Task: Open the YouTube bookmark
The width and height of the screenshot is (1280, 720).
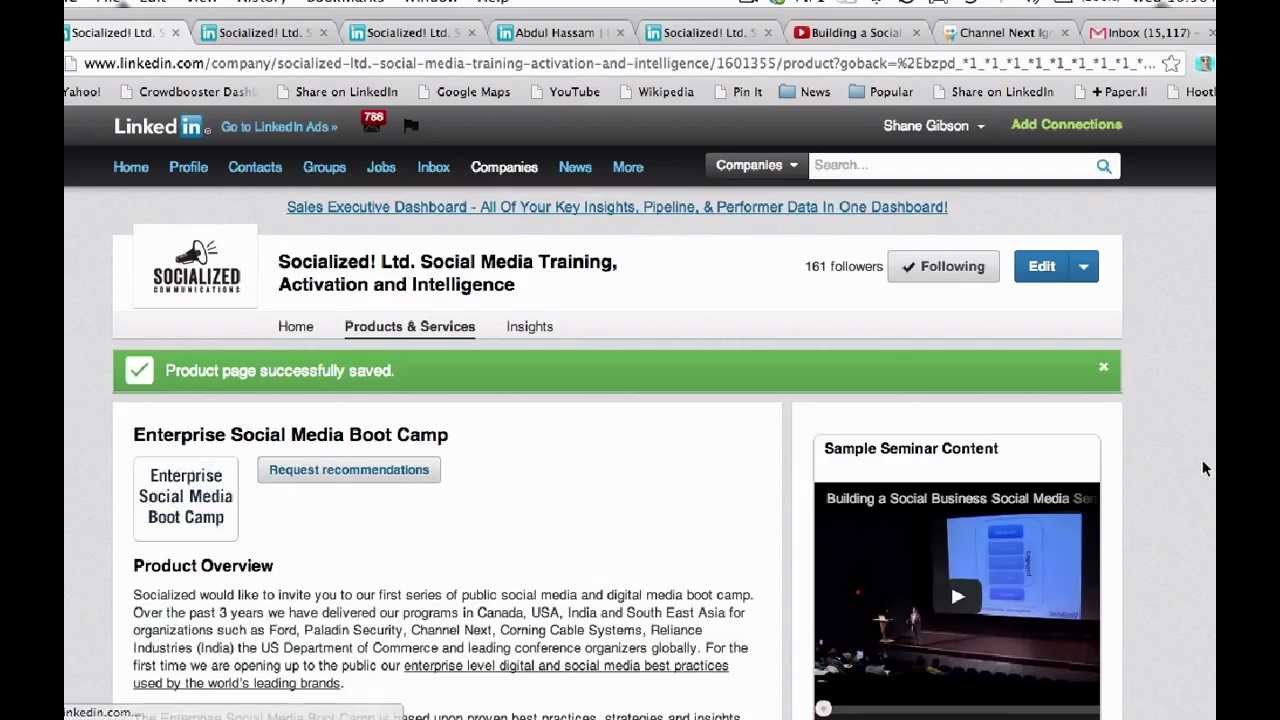Action: [564, 92]
